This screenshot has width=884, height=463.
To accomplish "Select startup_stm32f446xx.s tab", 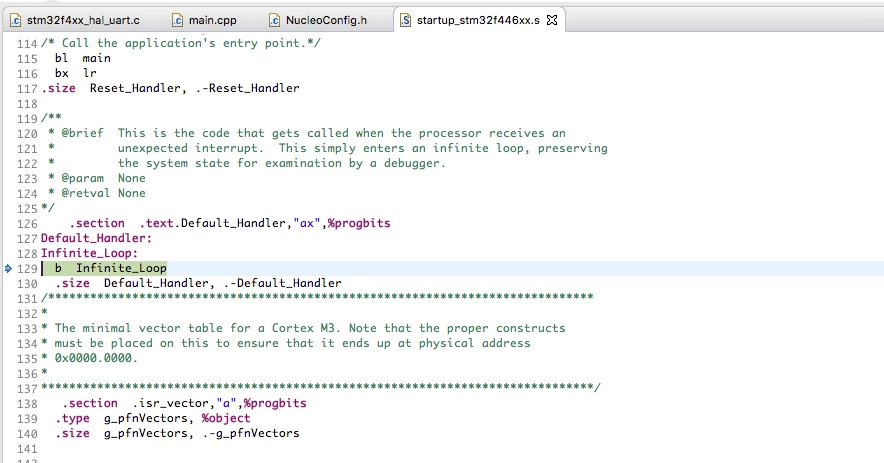I will pyautogui.click(x=478, y=20).
